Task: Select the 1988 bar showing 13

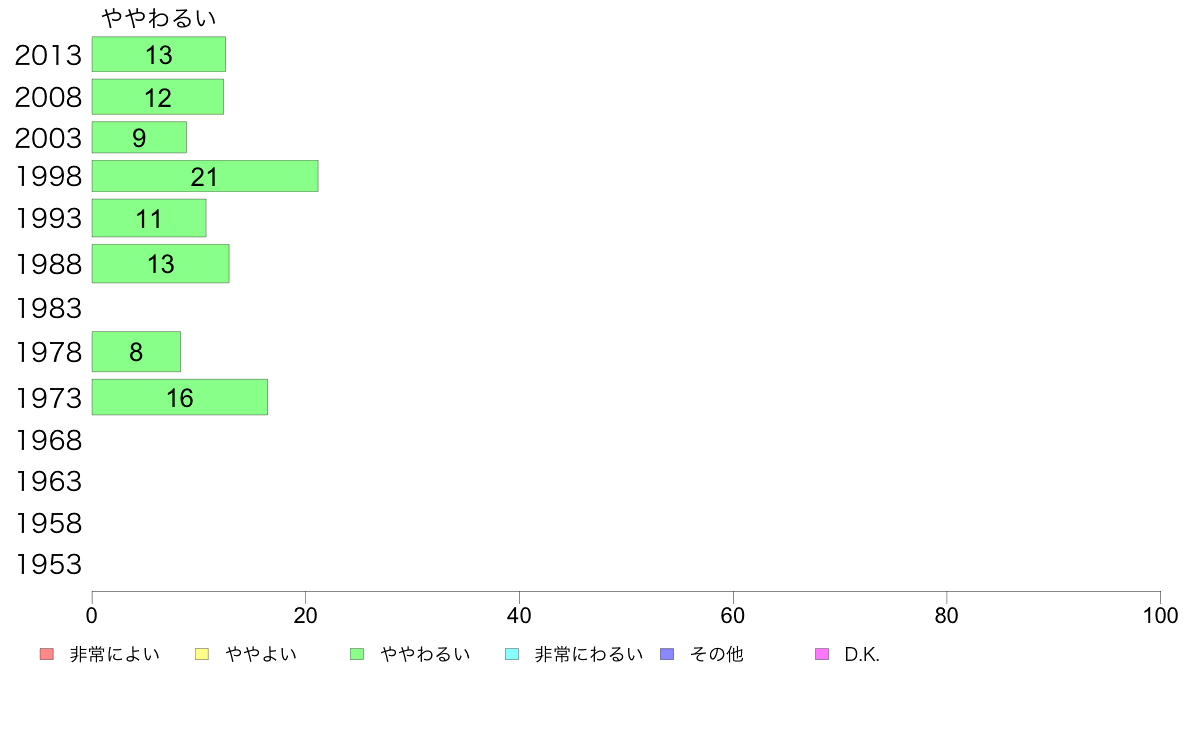Action: click(161, 264)
